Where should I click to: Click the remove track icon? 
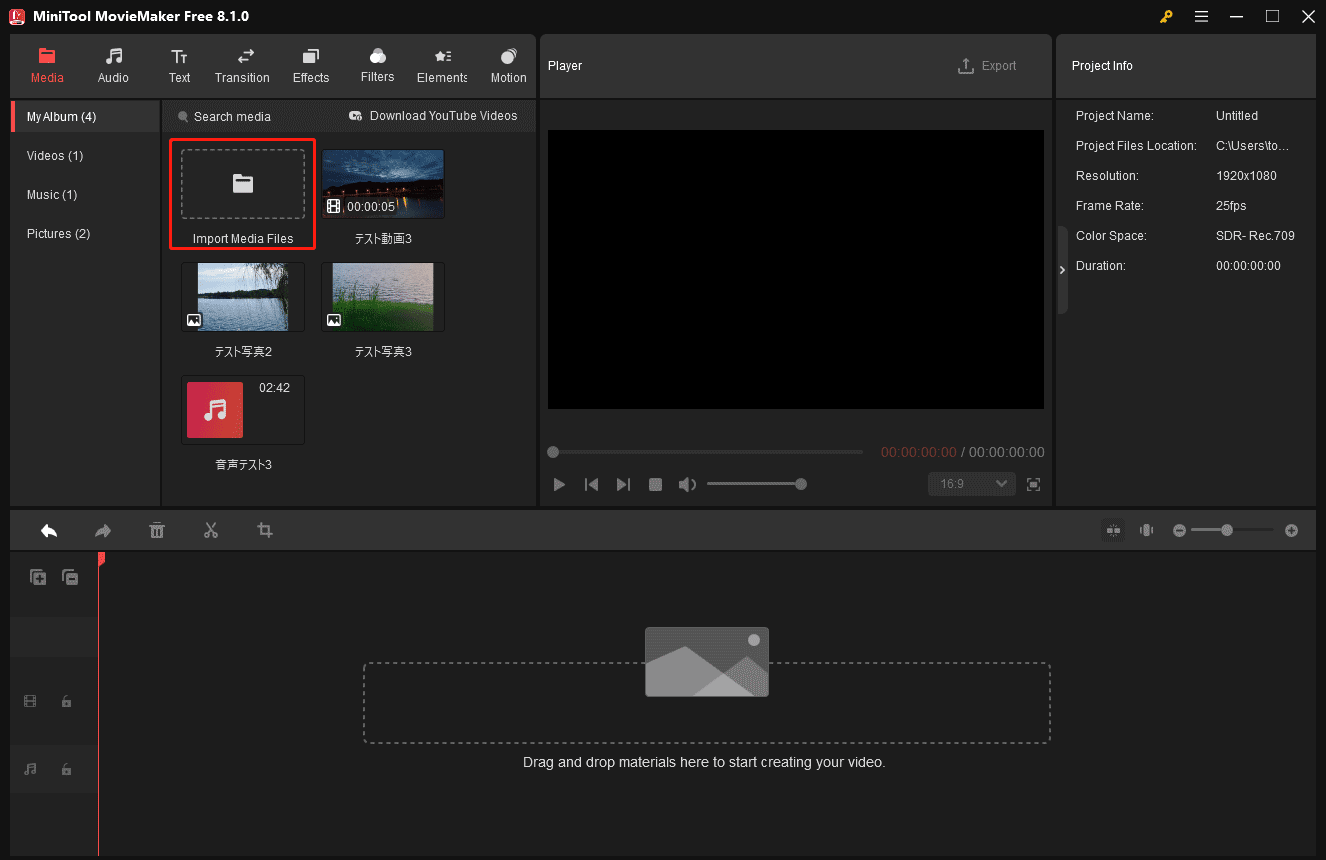click(70, 577)
